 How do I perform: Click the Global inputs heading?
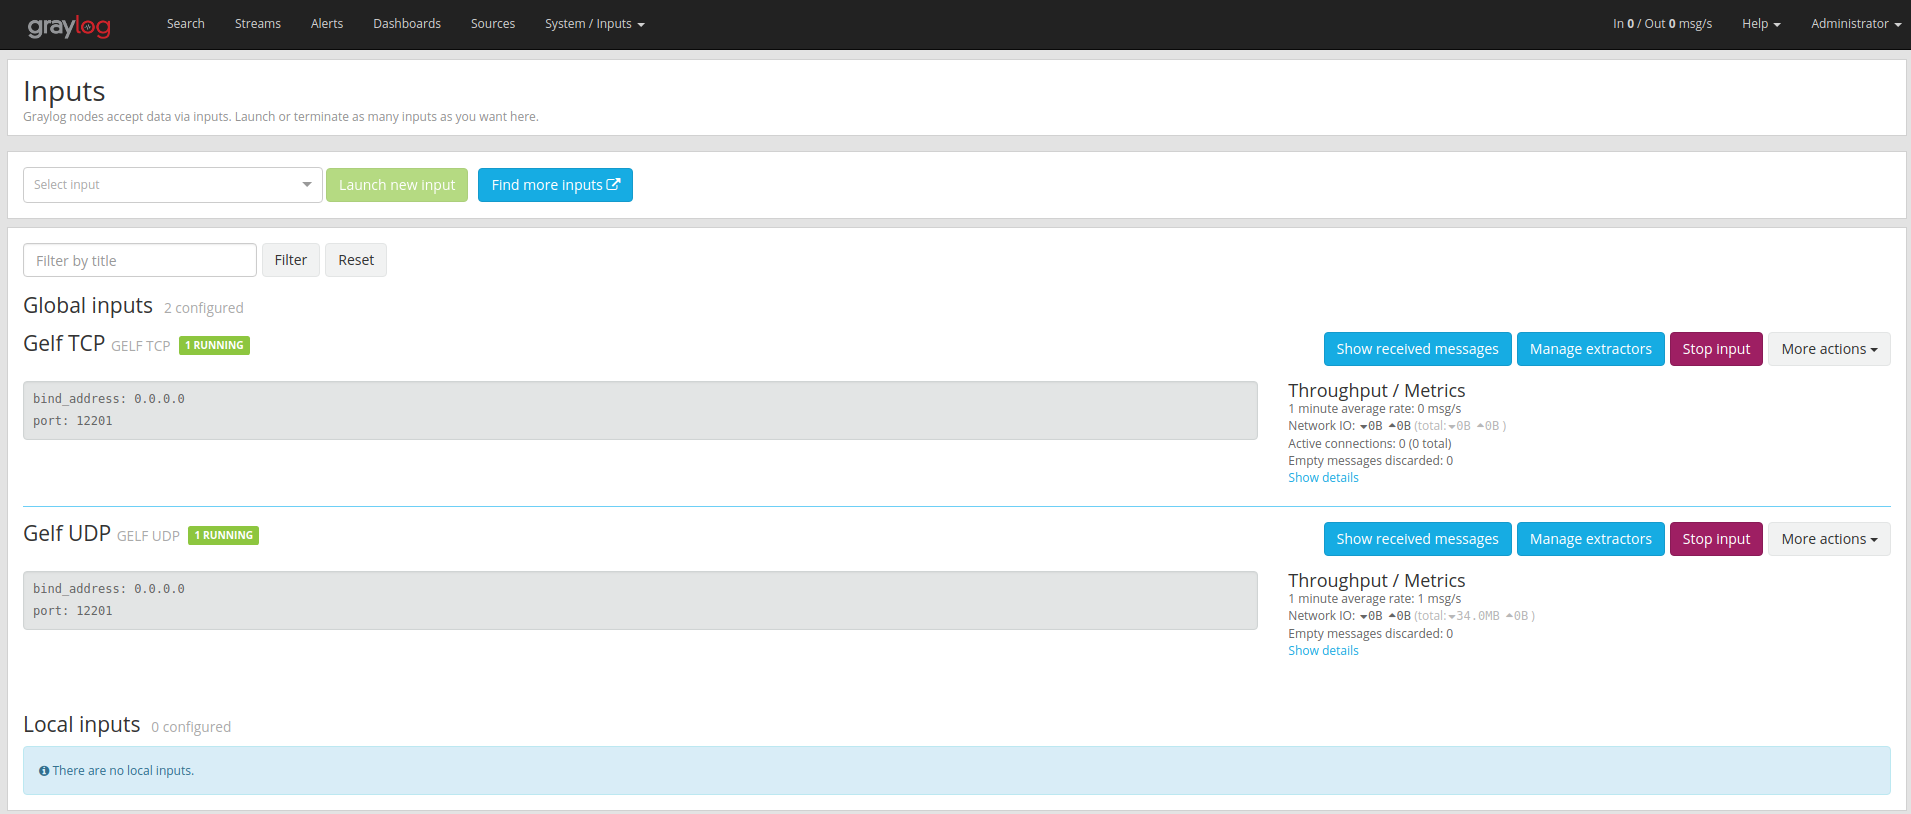pos(88,305)
